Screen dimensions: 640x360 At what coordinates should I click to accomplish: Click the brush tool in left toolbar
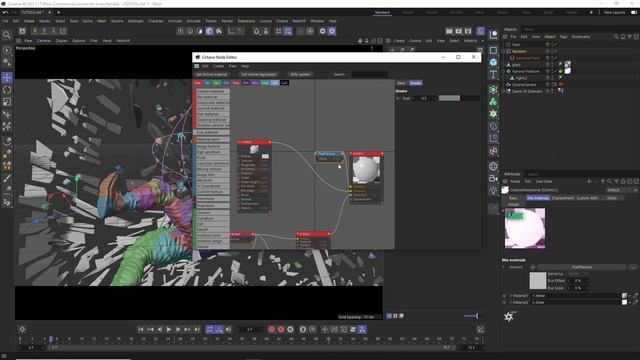pyautogui.click(x=7, y=178)
